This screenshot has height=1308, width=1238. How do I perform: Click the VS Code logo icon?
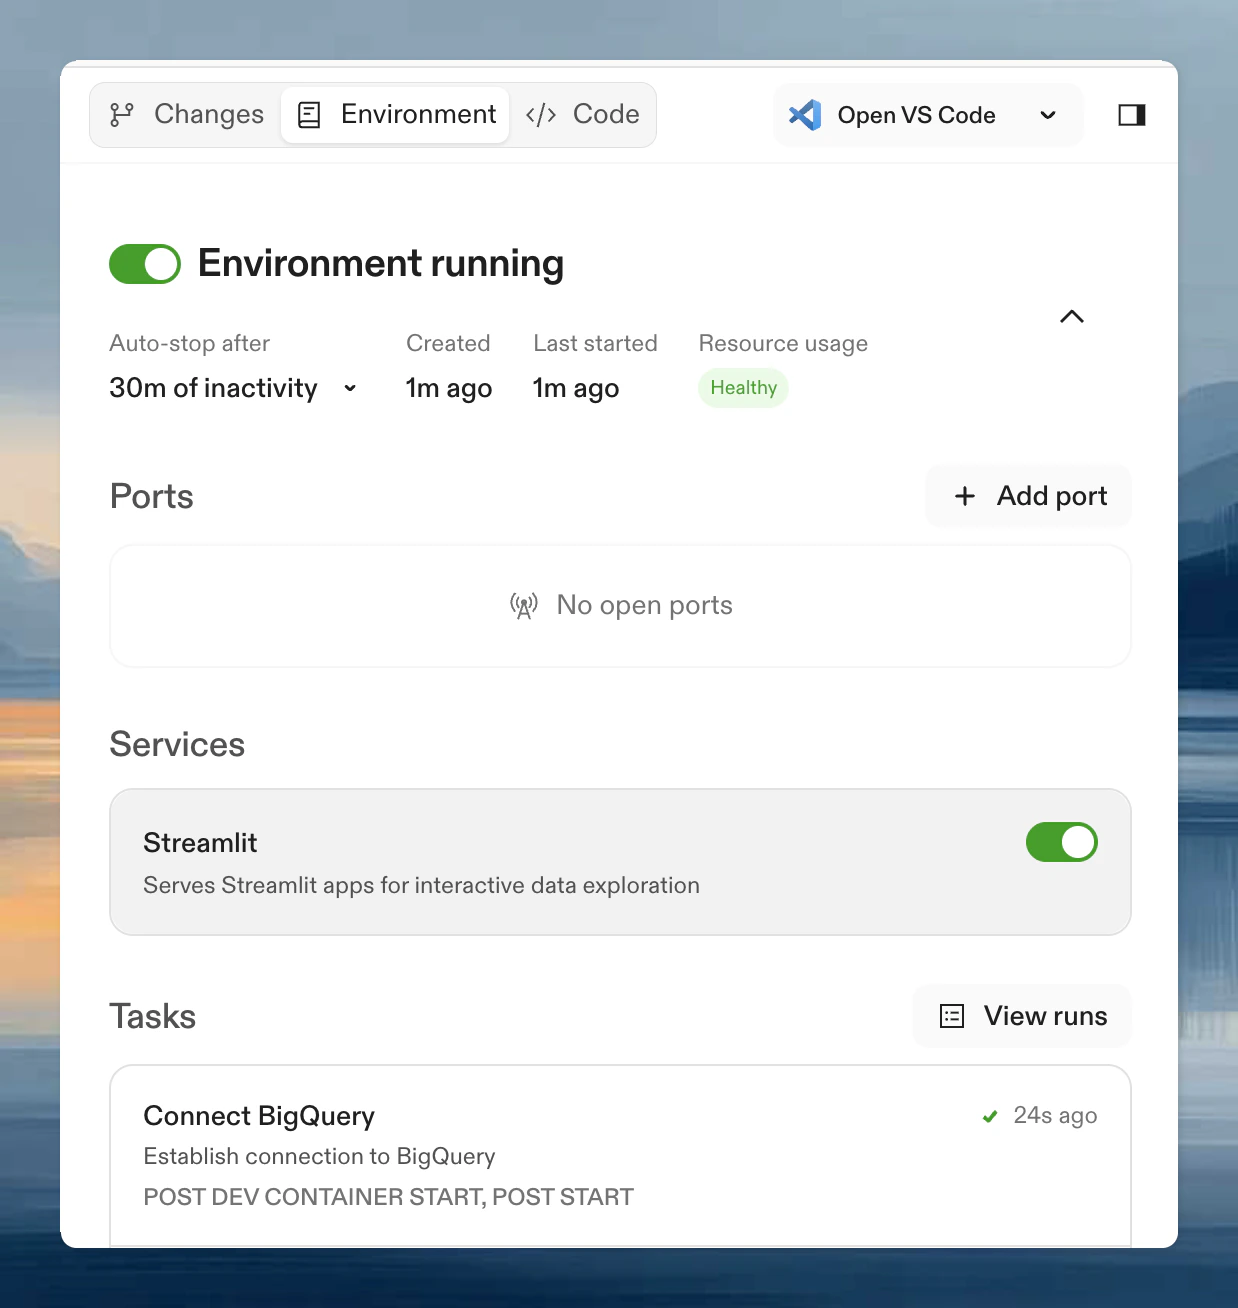[x=805, y=114]
